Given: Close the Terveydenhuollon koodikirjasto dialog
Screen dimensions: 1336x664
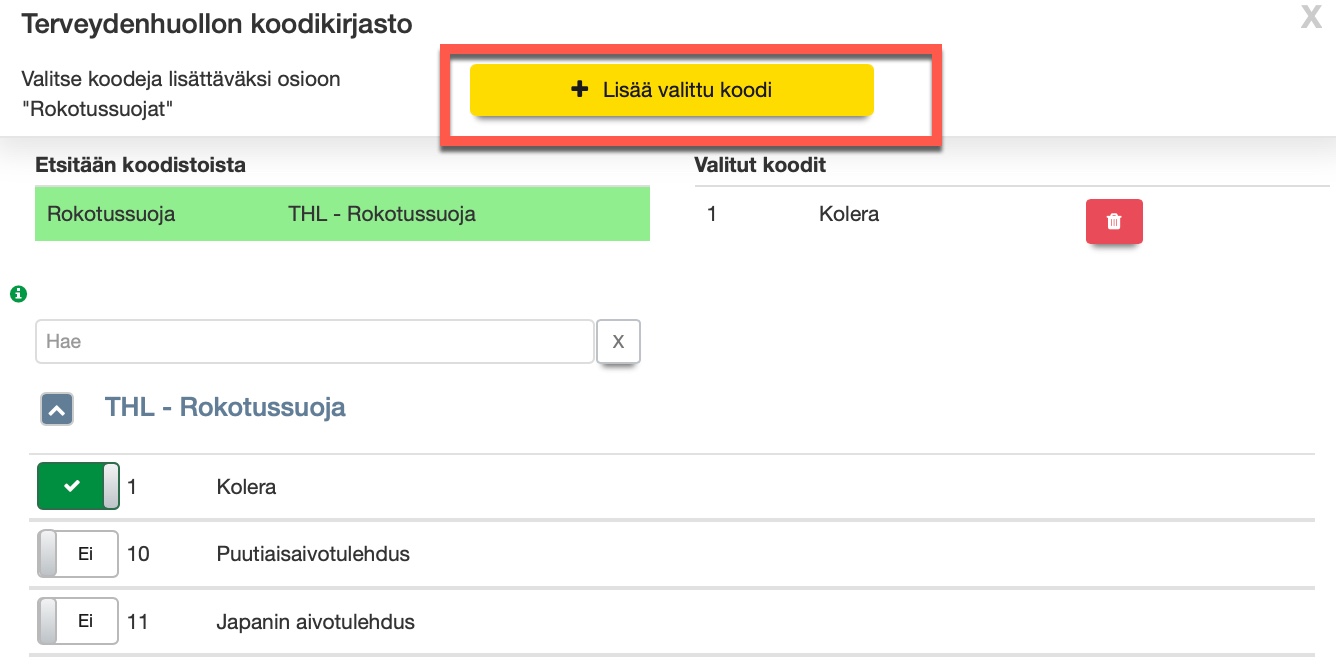Looking at the screenshot, I should pyautogui.click(x=1310, y=18).
